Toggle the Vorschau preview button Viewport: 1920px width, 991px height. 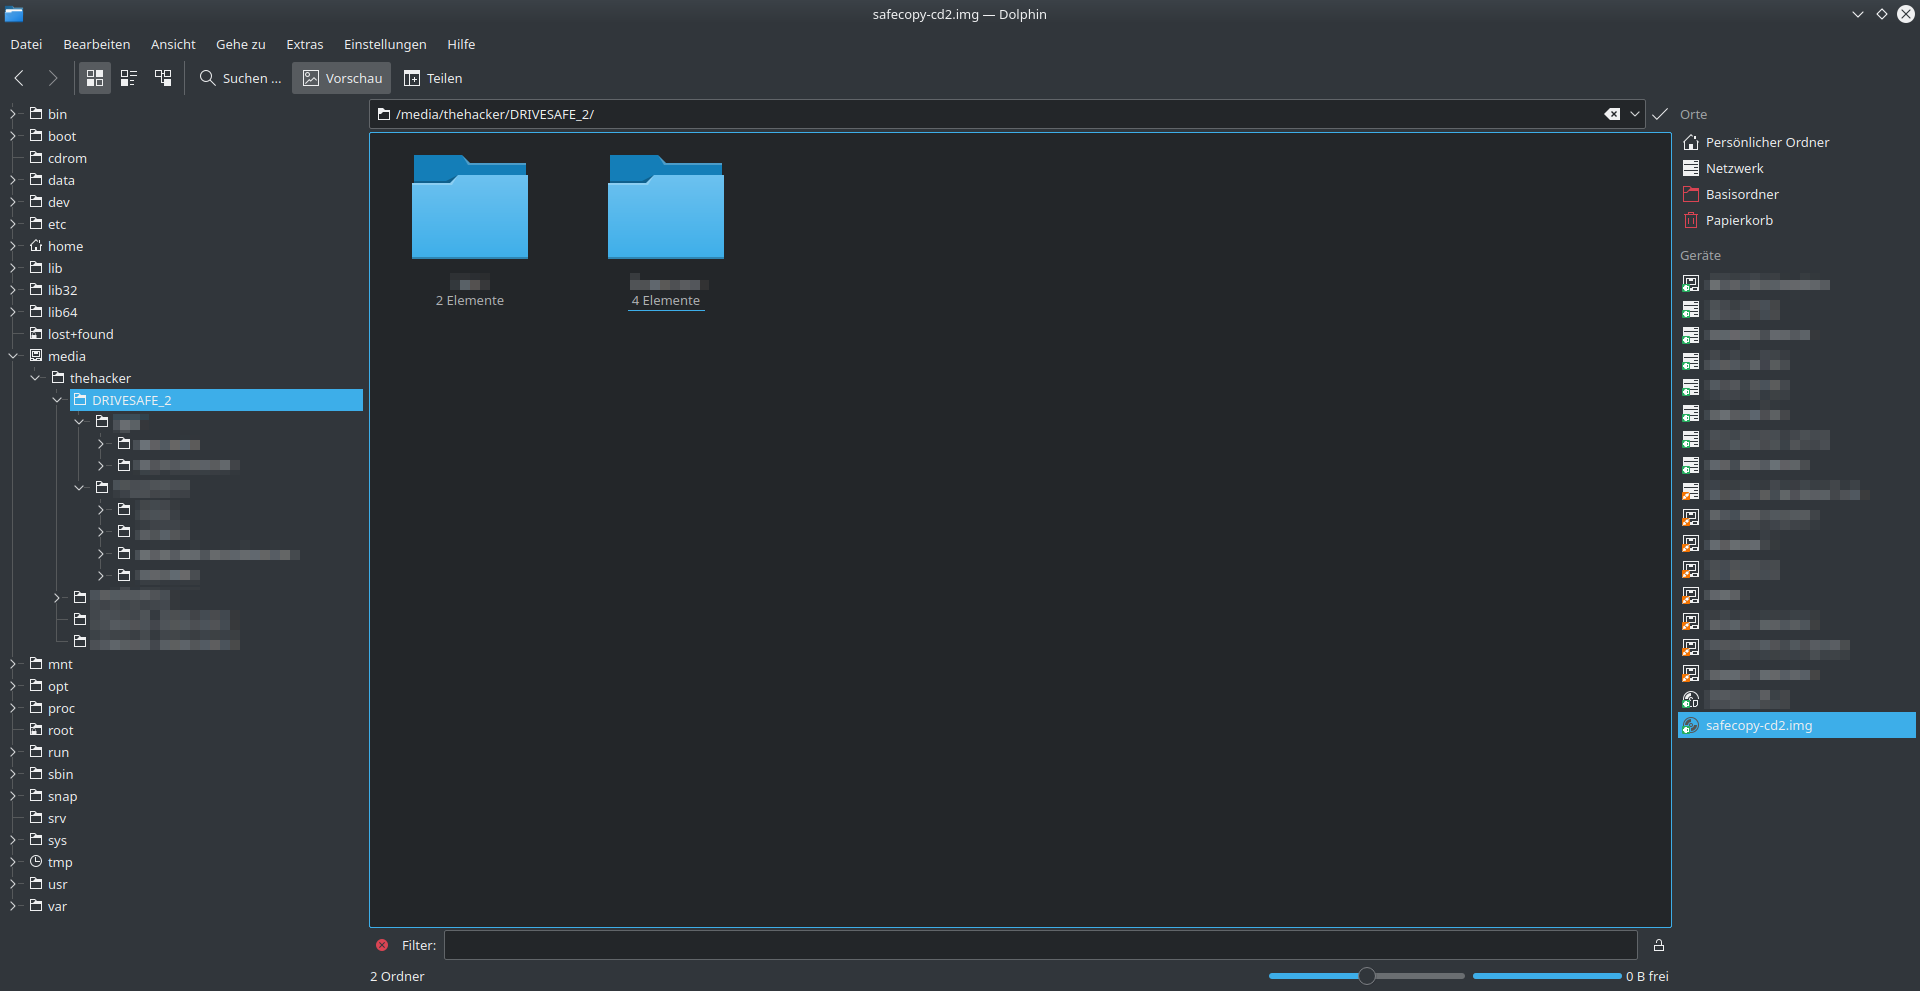342,78
